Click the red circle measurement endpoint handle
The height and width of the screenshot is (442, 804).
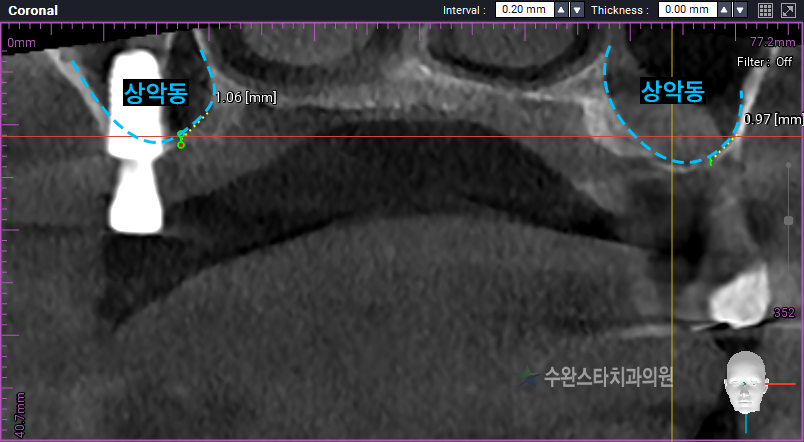point(180,146)
